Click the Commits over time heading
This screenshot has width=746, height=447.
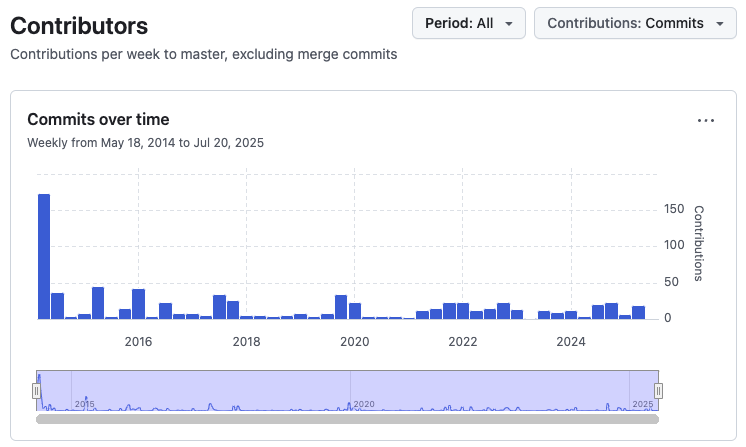click(x=98, y=120)
